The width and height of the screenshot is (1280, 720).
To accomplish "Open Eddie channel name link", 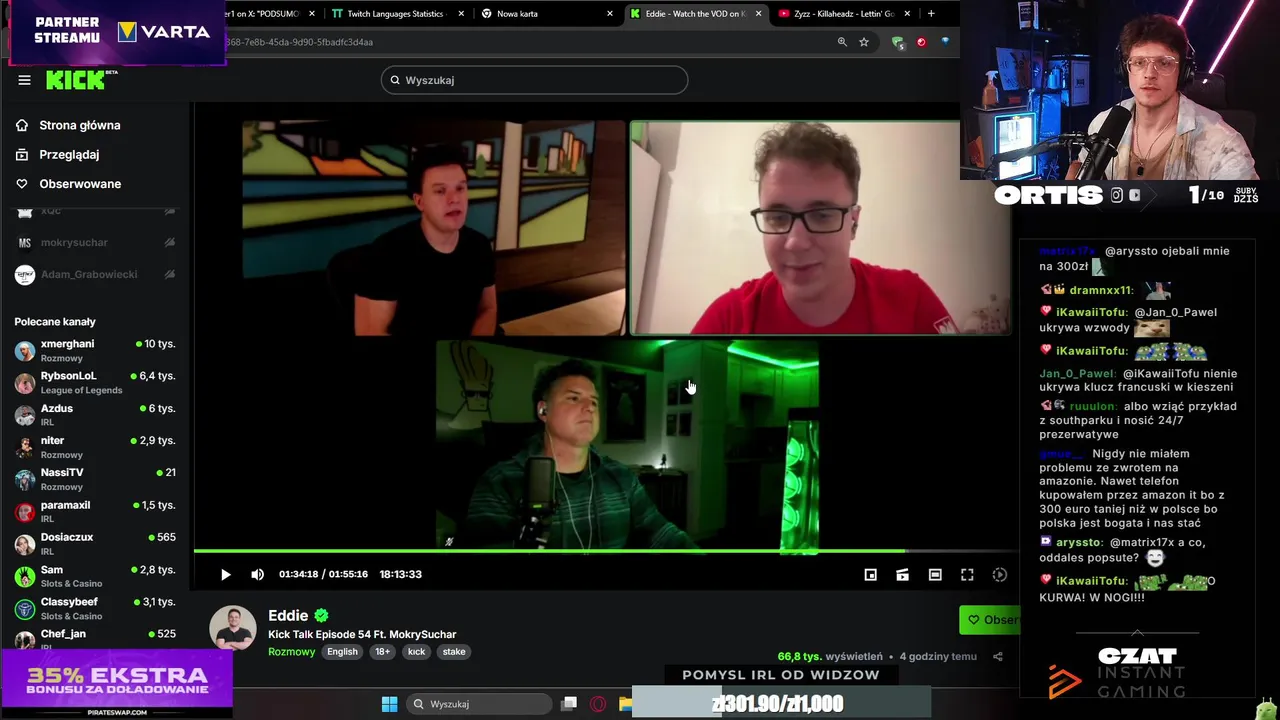I will (288, 615).
